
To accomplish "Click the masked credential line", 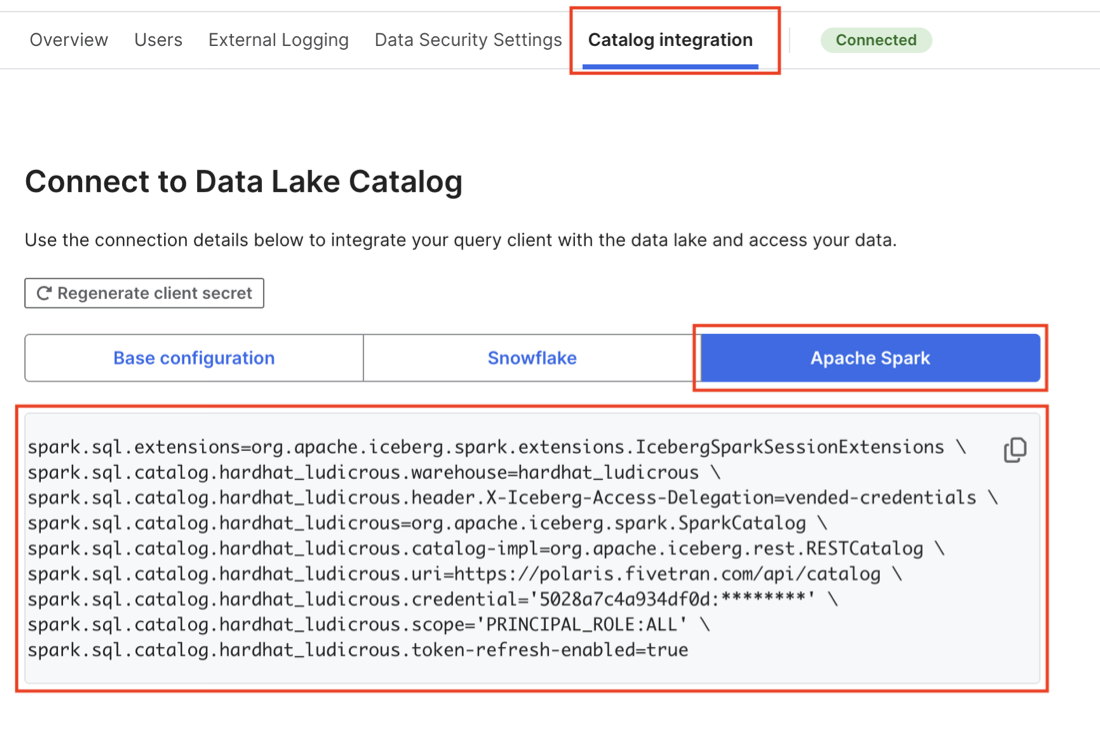I will pos(432,600).
